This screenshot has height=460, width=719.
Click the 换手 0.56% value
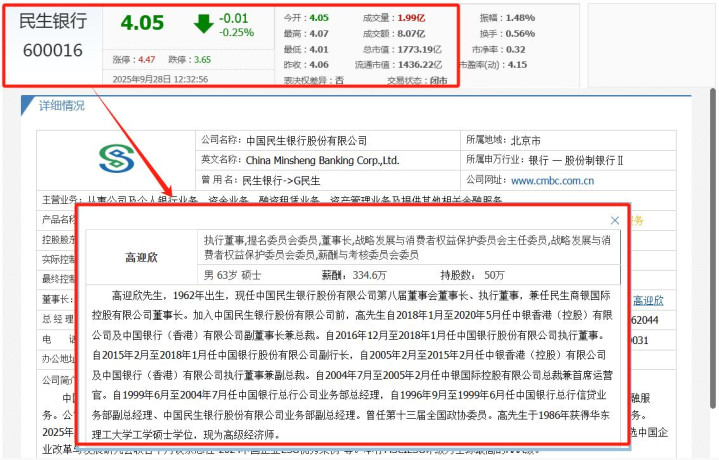pyautogui.click(x=520, y=33)
